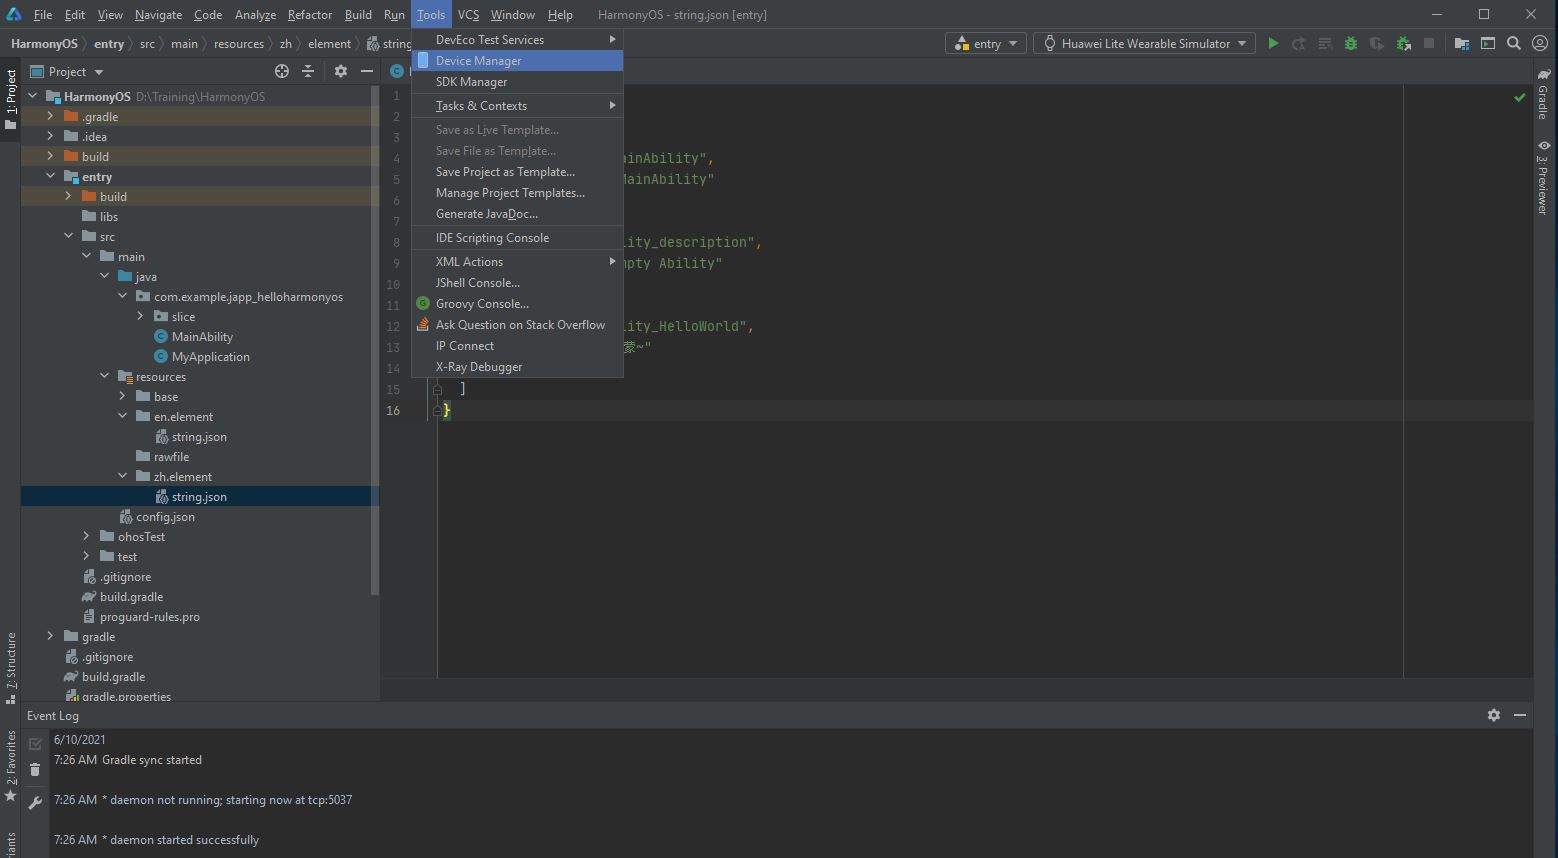Select Device Manager in Tools menu

click(x=478, y=61)
